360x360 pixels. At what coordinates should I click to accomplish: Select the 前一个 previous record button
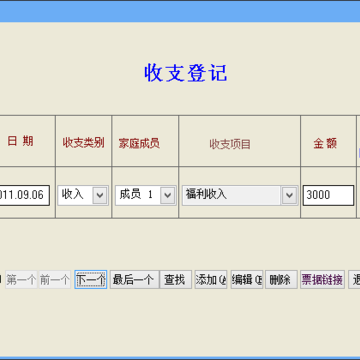coord(55,280)
